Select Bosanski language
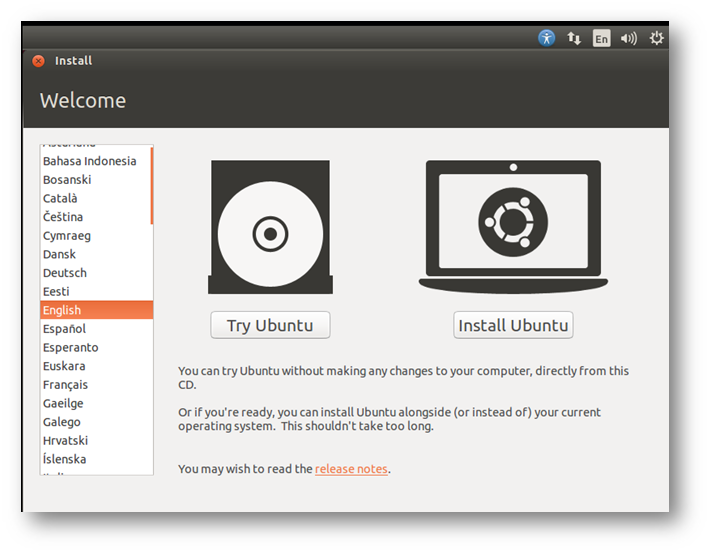 tap(96, 180)
